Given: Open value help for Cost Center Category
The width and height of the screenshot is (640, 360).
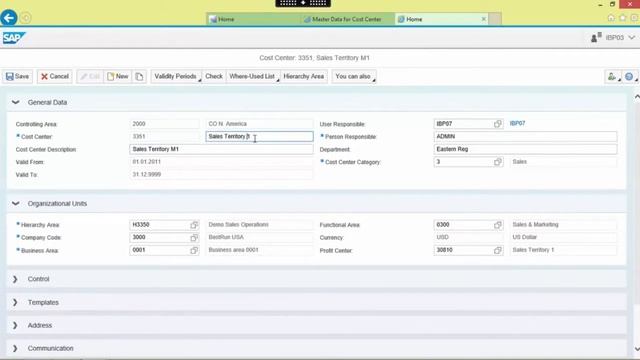Looking at the screenshot, I should point(498,162).
